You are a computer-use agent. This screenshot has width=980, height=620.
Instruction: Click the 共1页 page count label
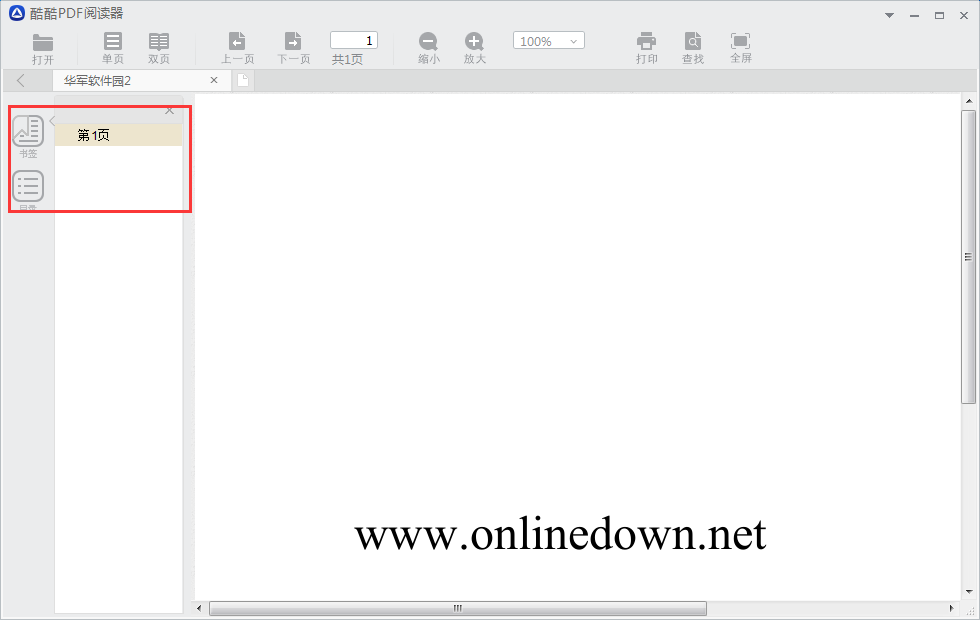point(347,59)
